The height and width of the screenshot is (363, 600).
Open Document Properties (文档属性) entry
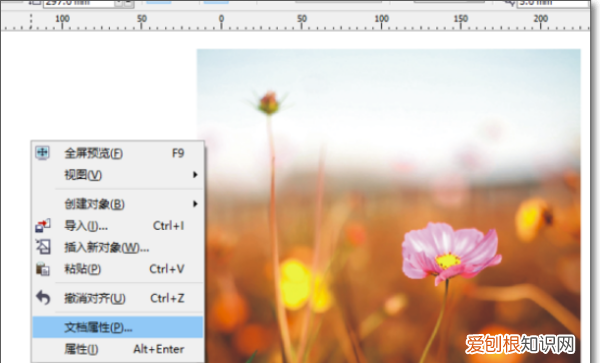pos(117,327)
